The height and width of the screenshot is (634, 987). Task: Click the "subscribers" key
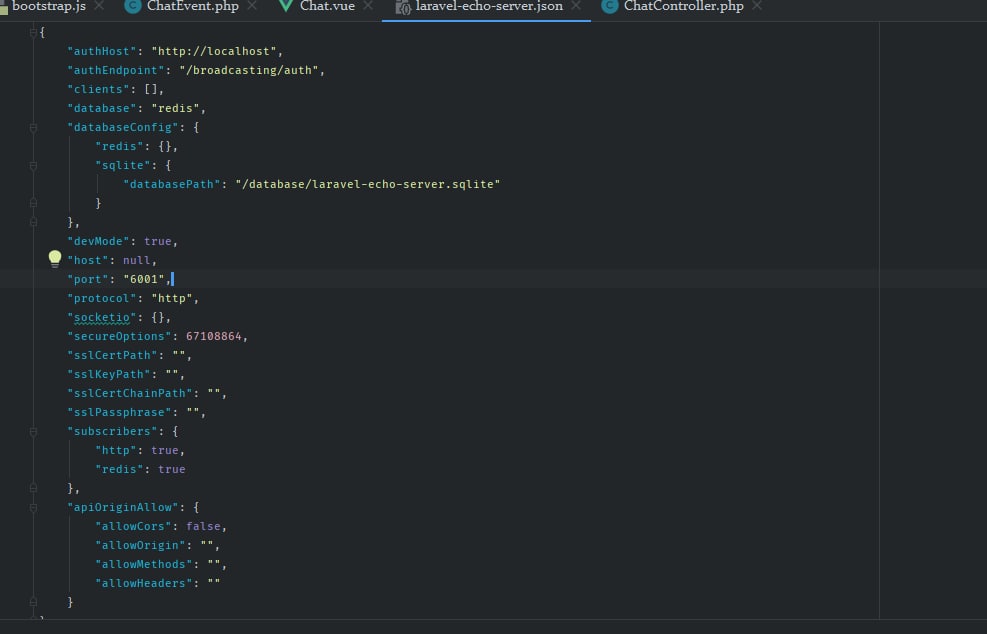point(112,431)
